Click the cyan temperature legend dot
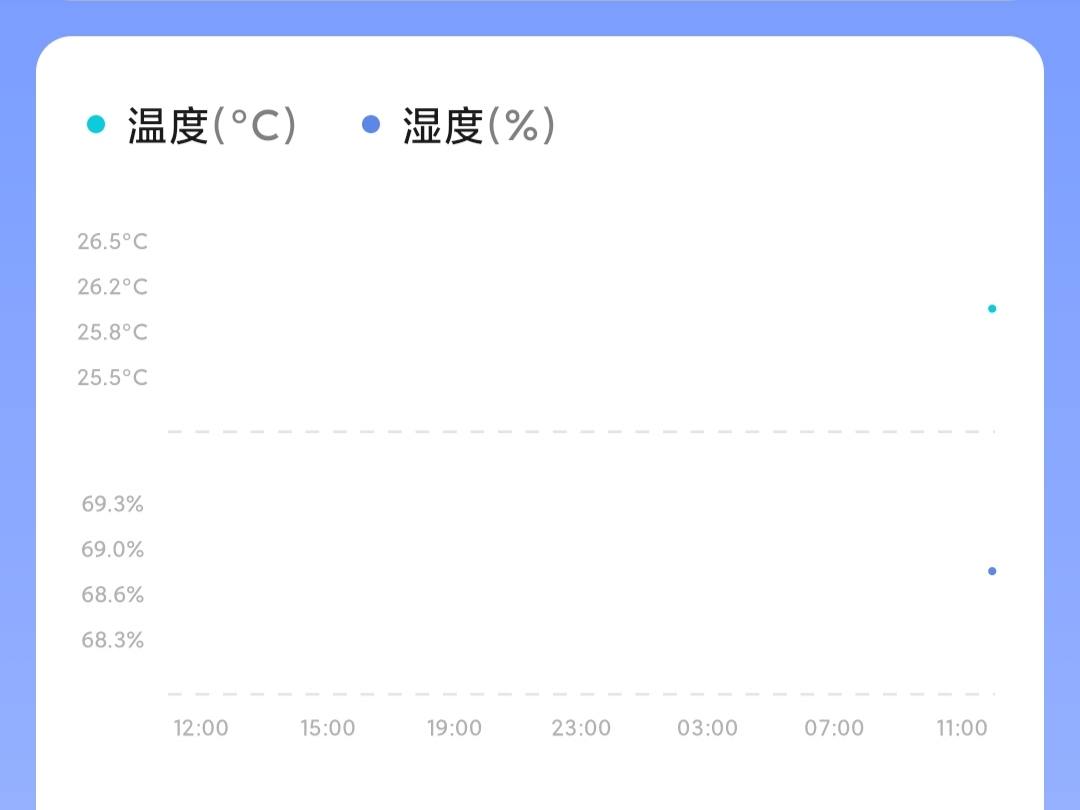 [x=96, y=125]
